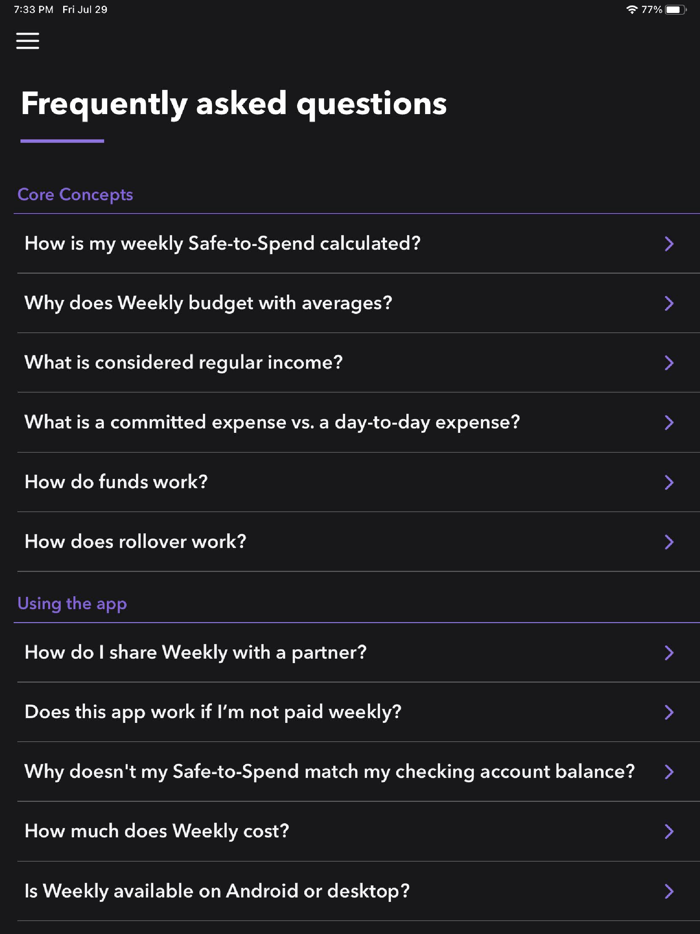This screenshot has width=700, height=934.
Task: Expand the committed expense vs. day-to-day question
Action: 271,422
